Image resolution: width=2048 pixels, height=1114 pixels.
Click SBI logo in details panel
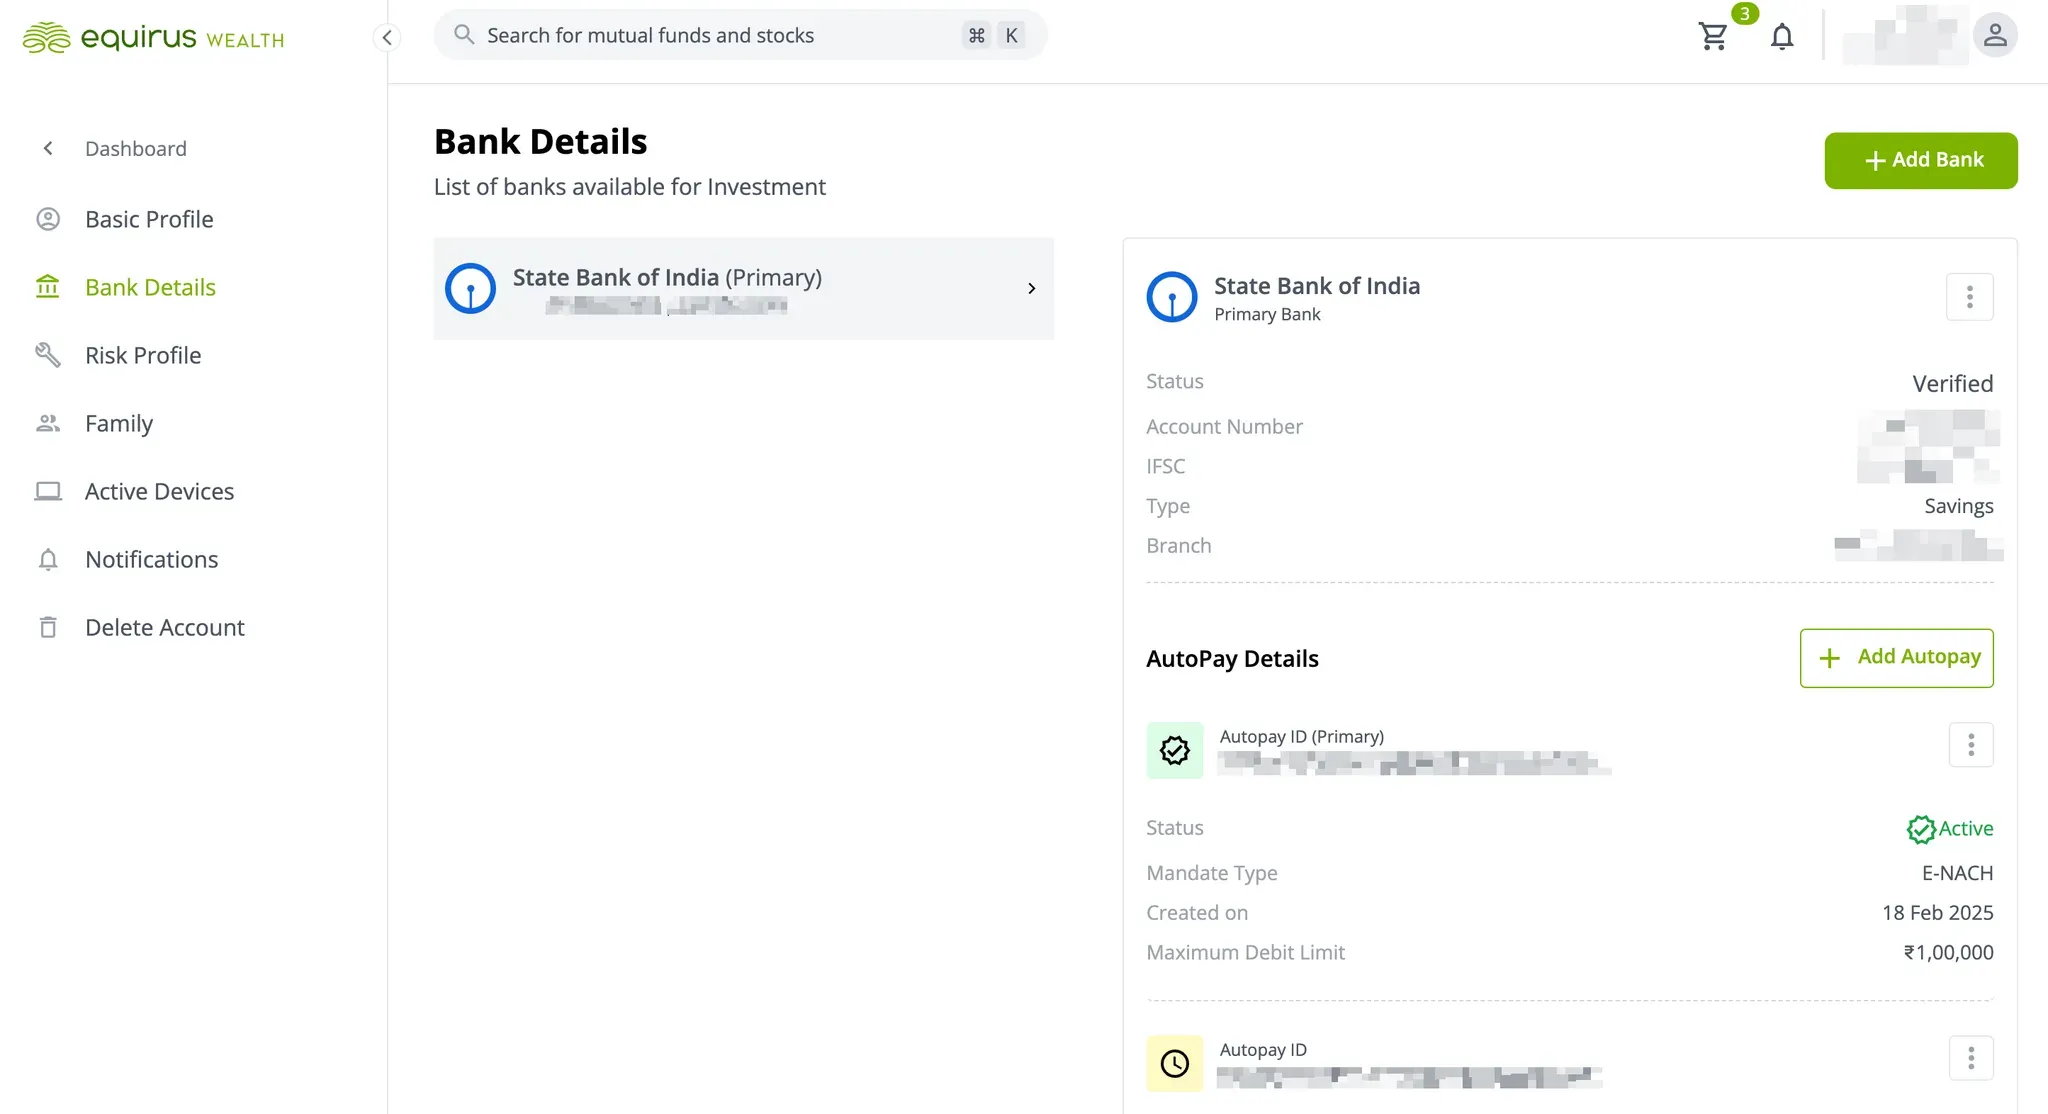click(1172, 297)
